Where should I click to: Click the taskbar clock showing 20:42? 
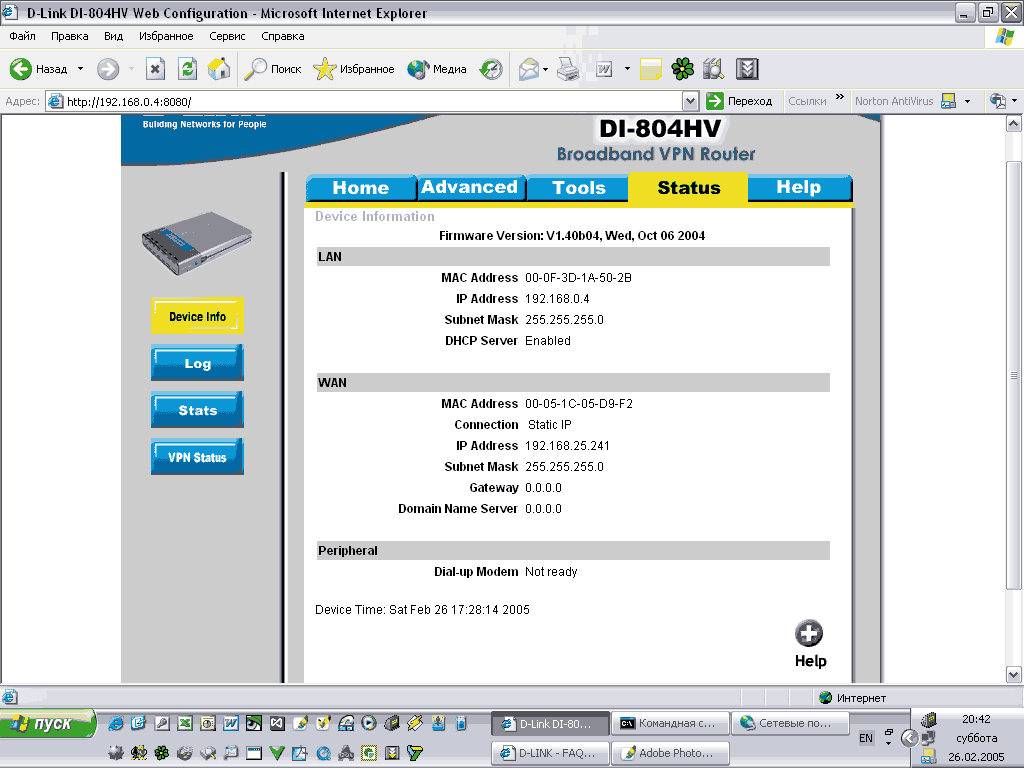point(976,719)
